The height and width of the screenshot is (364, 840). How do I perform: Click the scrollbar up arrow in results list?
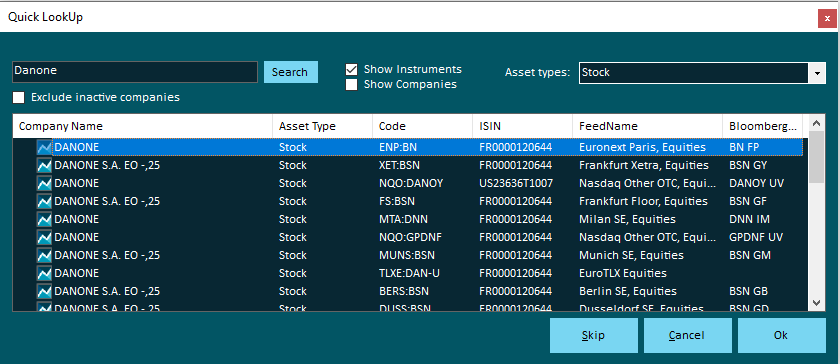tap(816, 124)
